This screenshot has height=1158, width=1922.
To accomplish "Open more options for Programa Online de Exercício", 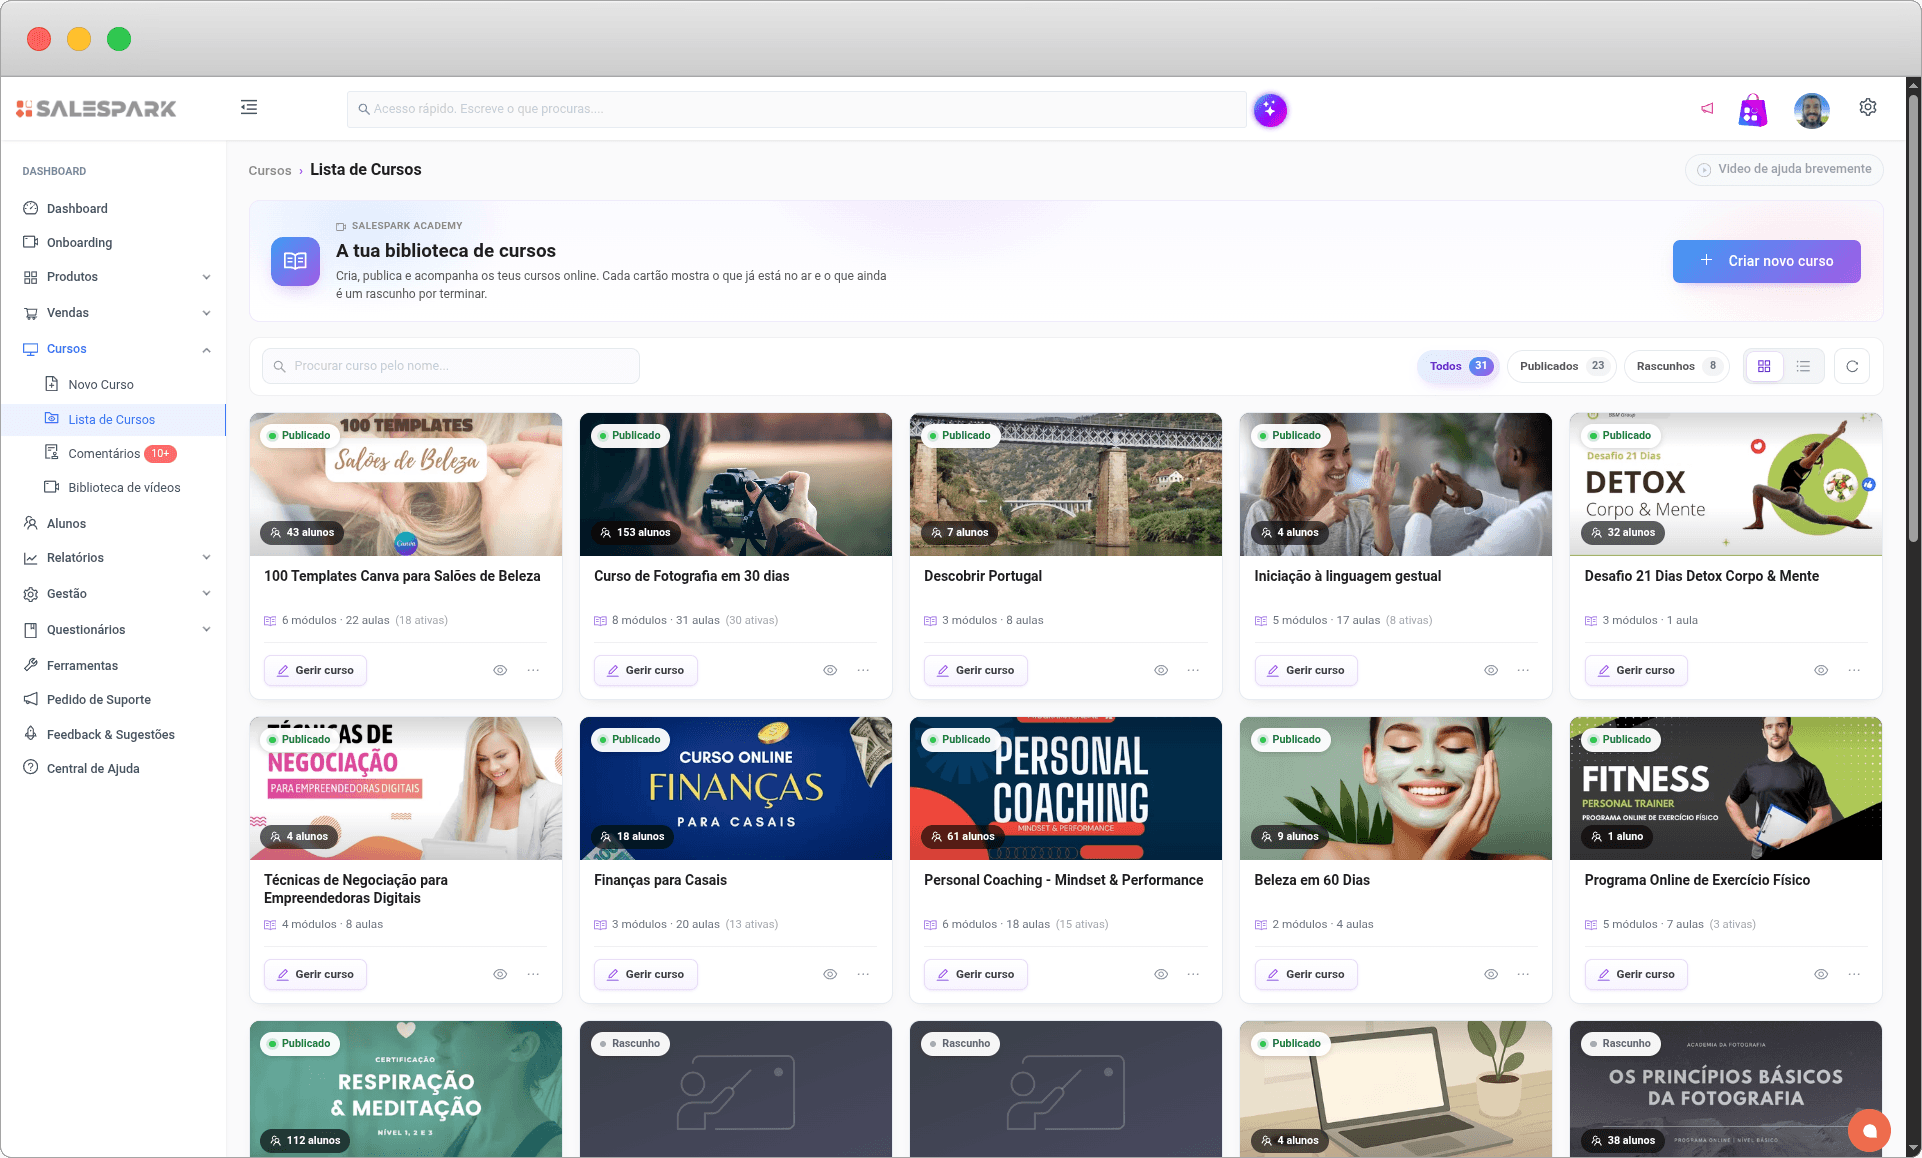I will click(x=1854, y=974).
